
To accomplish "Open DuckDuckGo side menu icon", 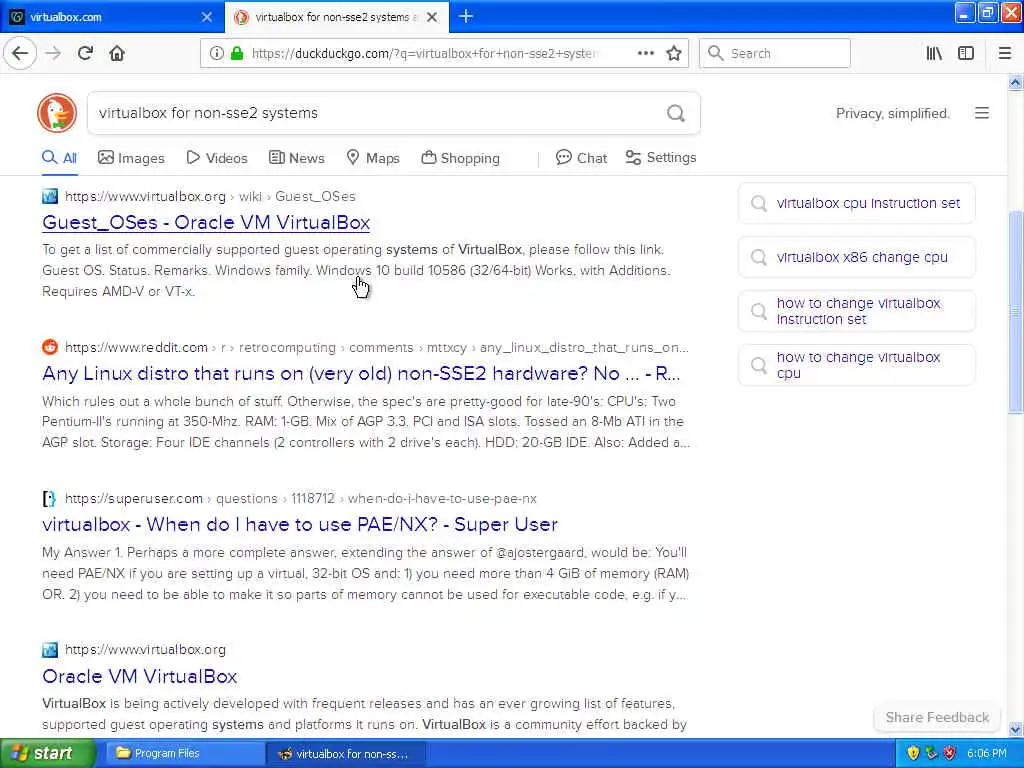I will (x=982, y=113).
